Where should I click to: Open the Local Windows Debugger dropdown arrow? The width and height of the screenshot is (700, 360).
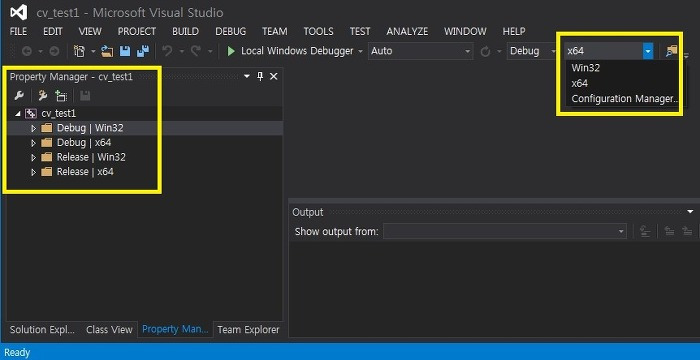360,51
